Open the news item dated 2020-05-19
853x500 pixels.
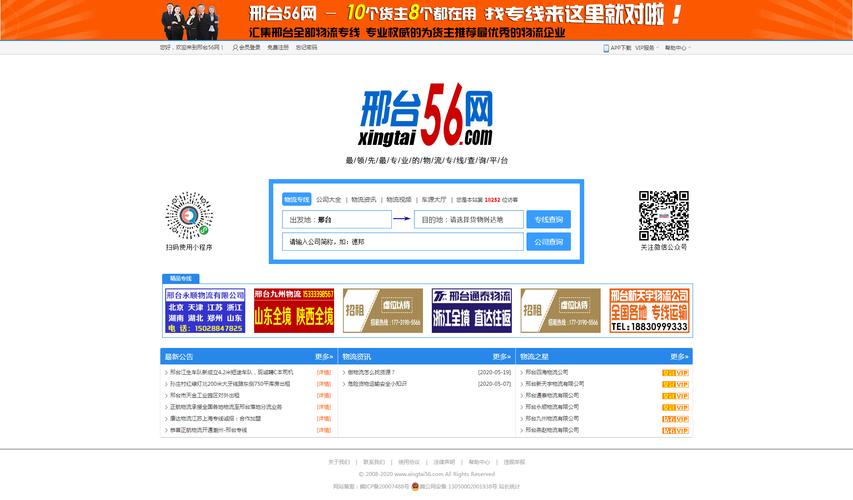click(x=371, y=373)
